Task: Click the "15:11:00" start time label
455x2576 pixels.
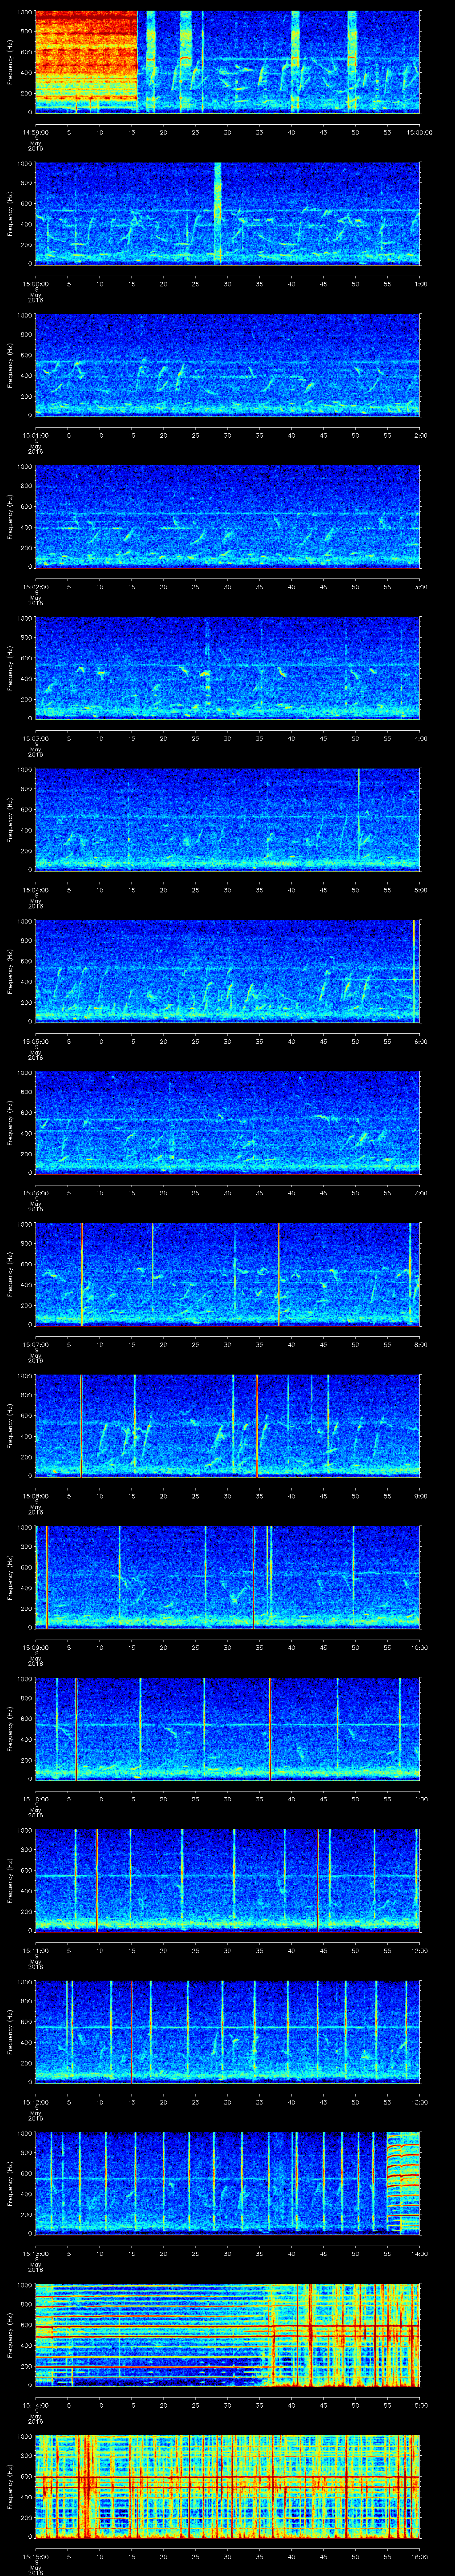Action: pyautogui.click(x=36, y=1950)
